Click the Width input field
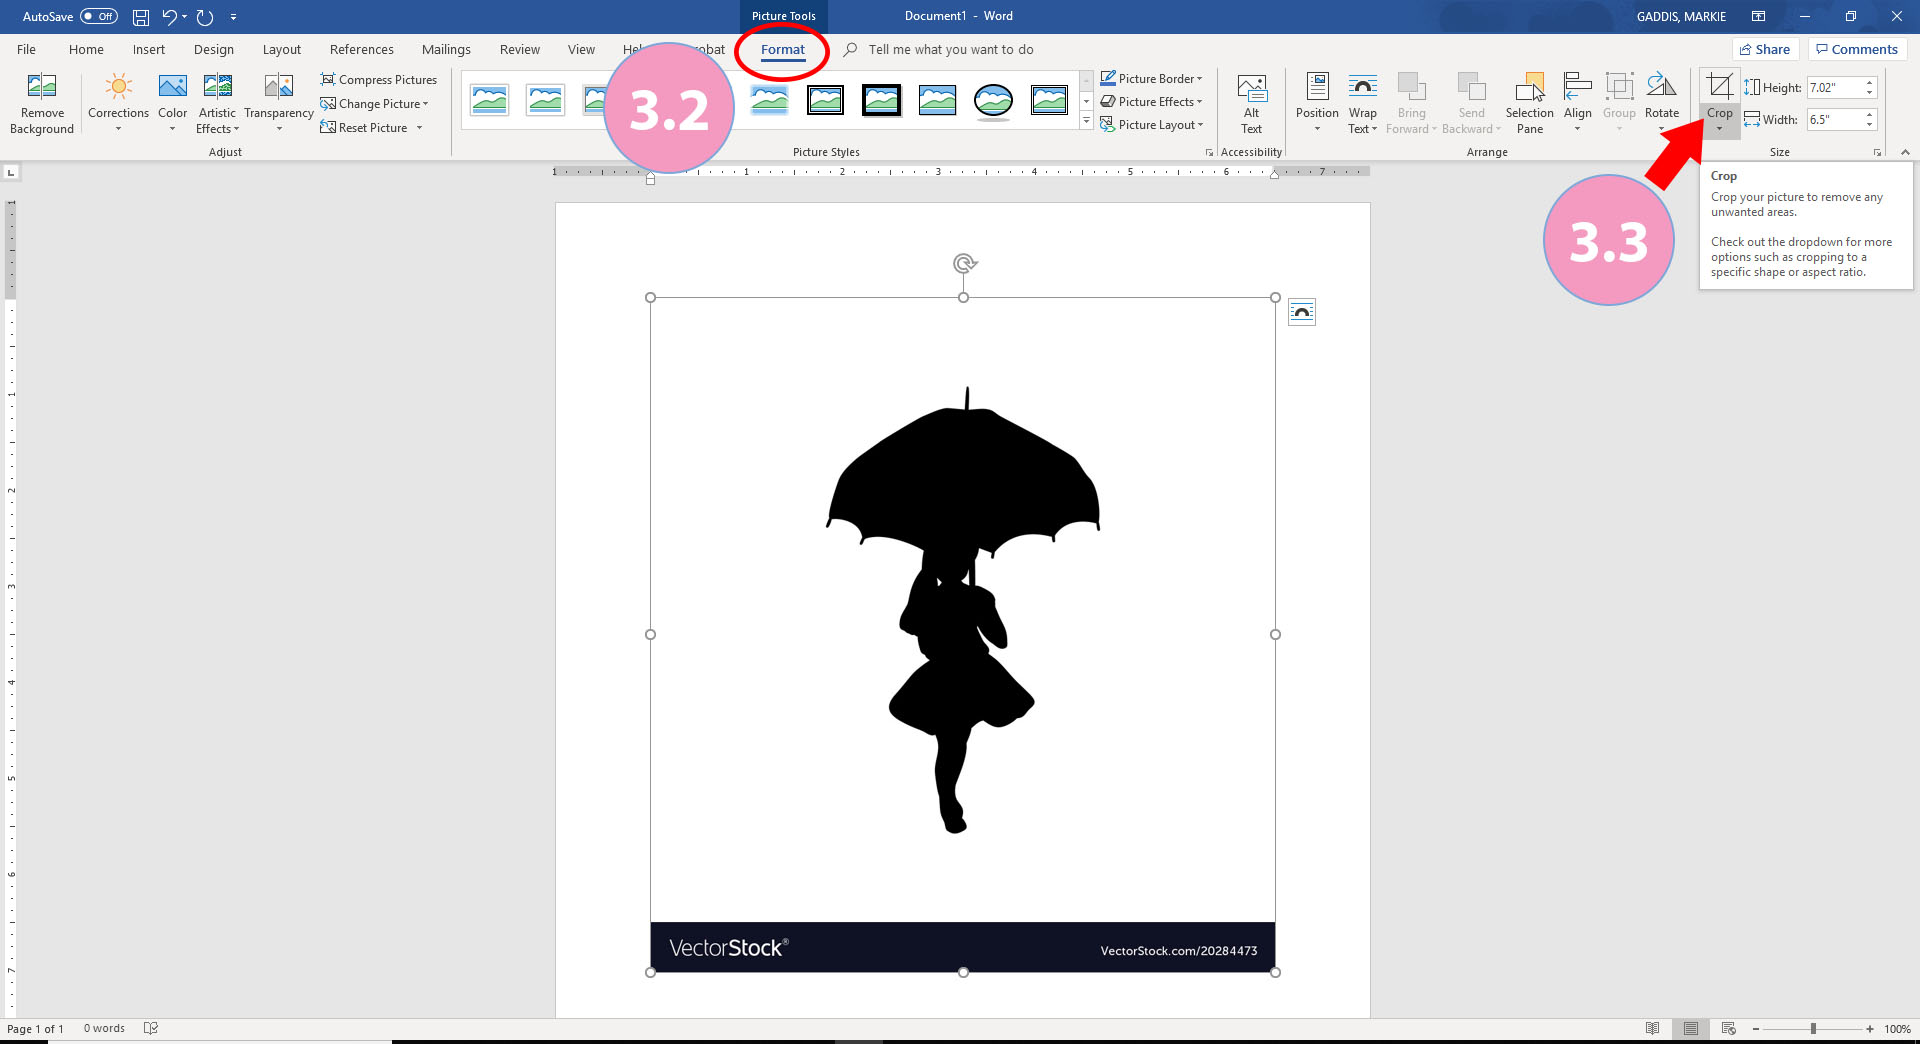The image size is (1920, 1044). (1834, 120)
